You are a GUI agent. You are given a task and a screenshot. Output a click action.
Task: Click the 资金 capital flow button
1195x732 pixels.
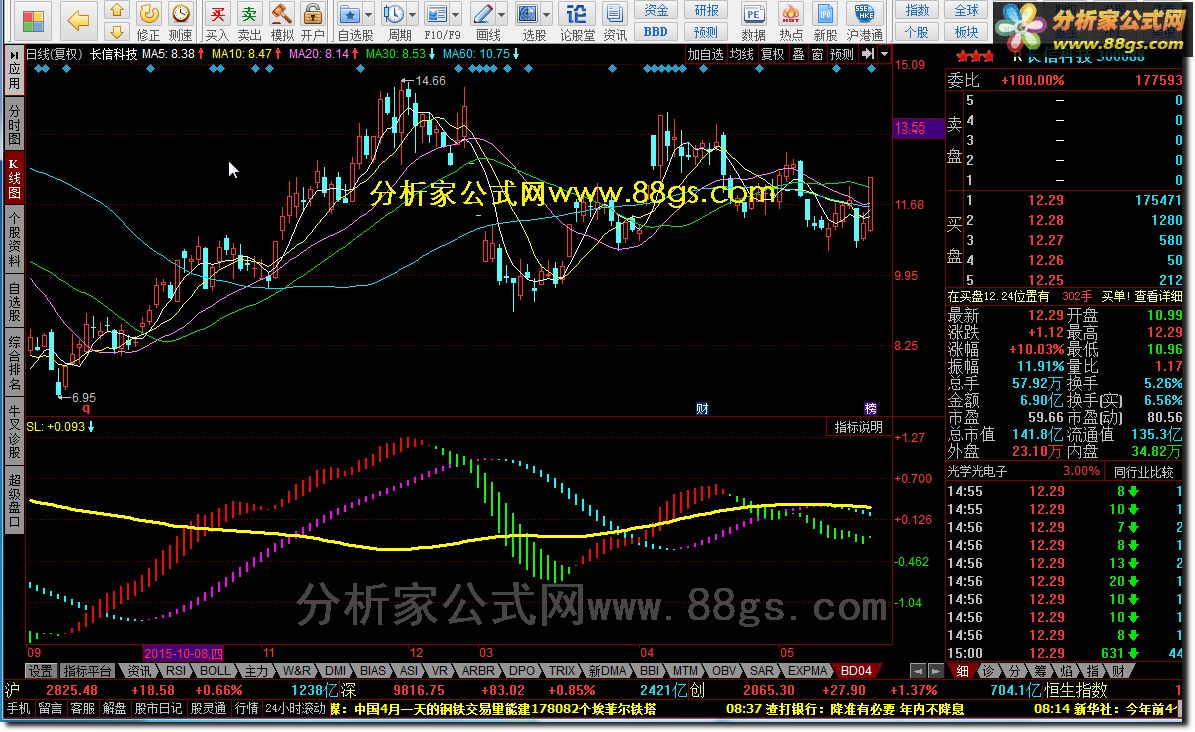click(x=655, y=10)
